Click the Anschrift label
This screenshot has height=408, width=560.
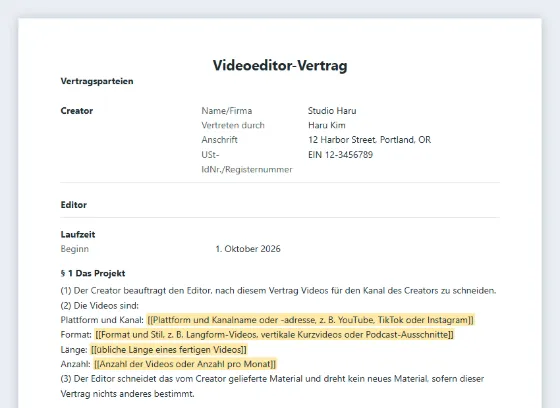[x=219, y=140]
